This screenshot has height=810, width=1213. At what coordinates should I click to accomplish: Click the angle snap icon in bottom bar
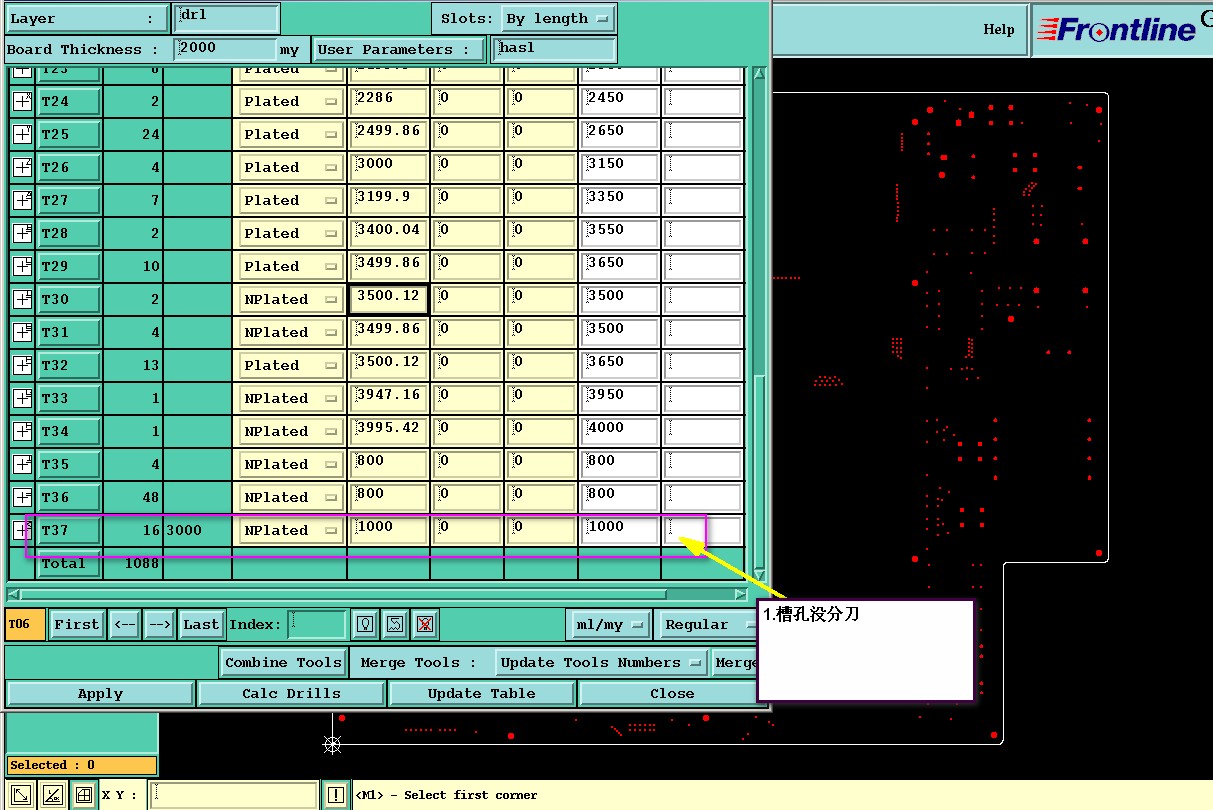[x=53, y=796]
